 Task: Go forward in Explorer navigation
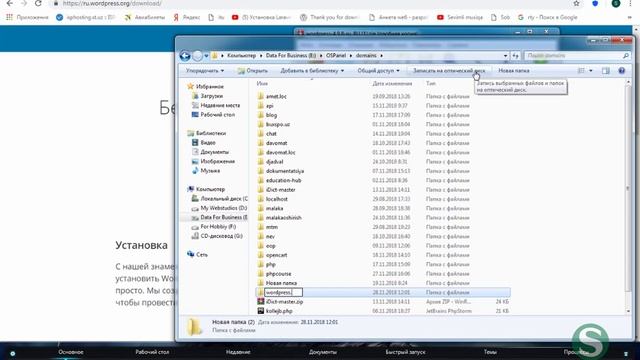198,56
